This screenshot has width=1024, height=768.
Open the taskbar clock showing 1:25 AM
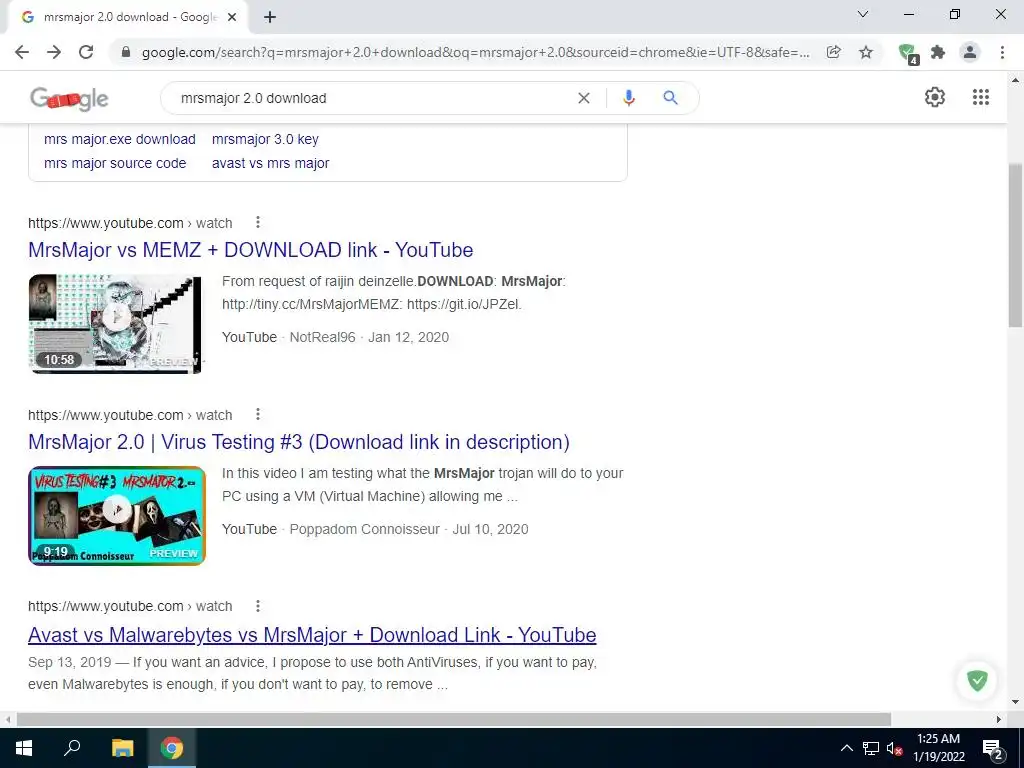coord(938,748)
